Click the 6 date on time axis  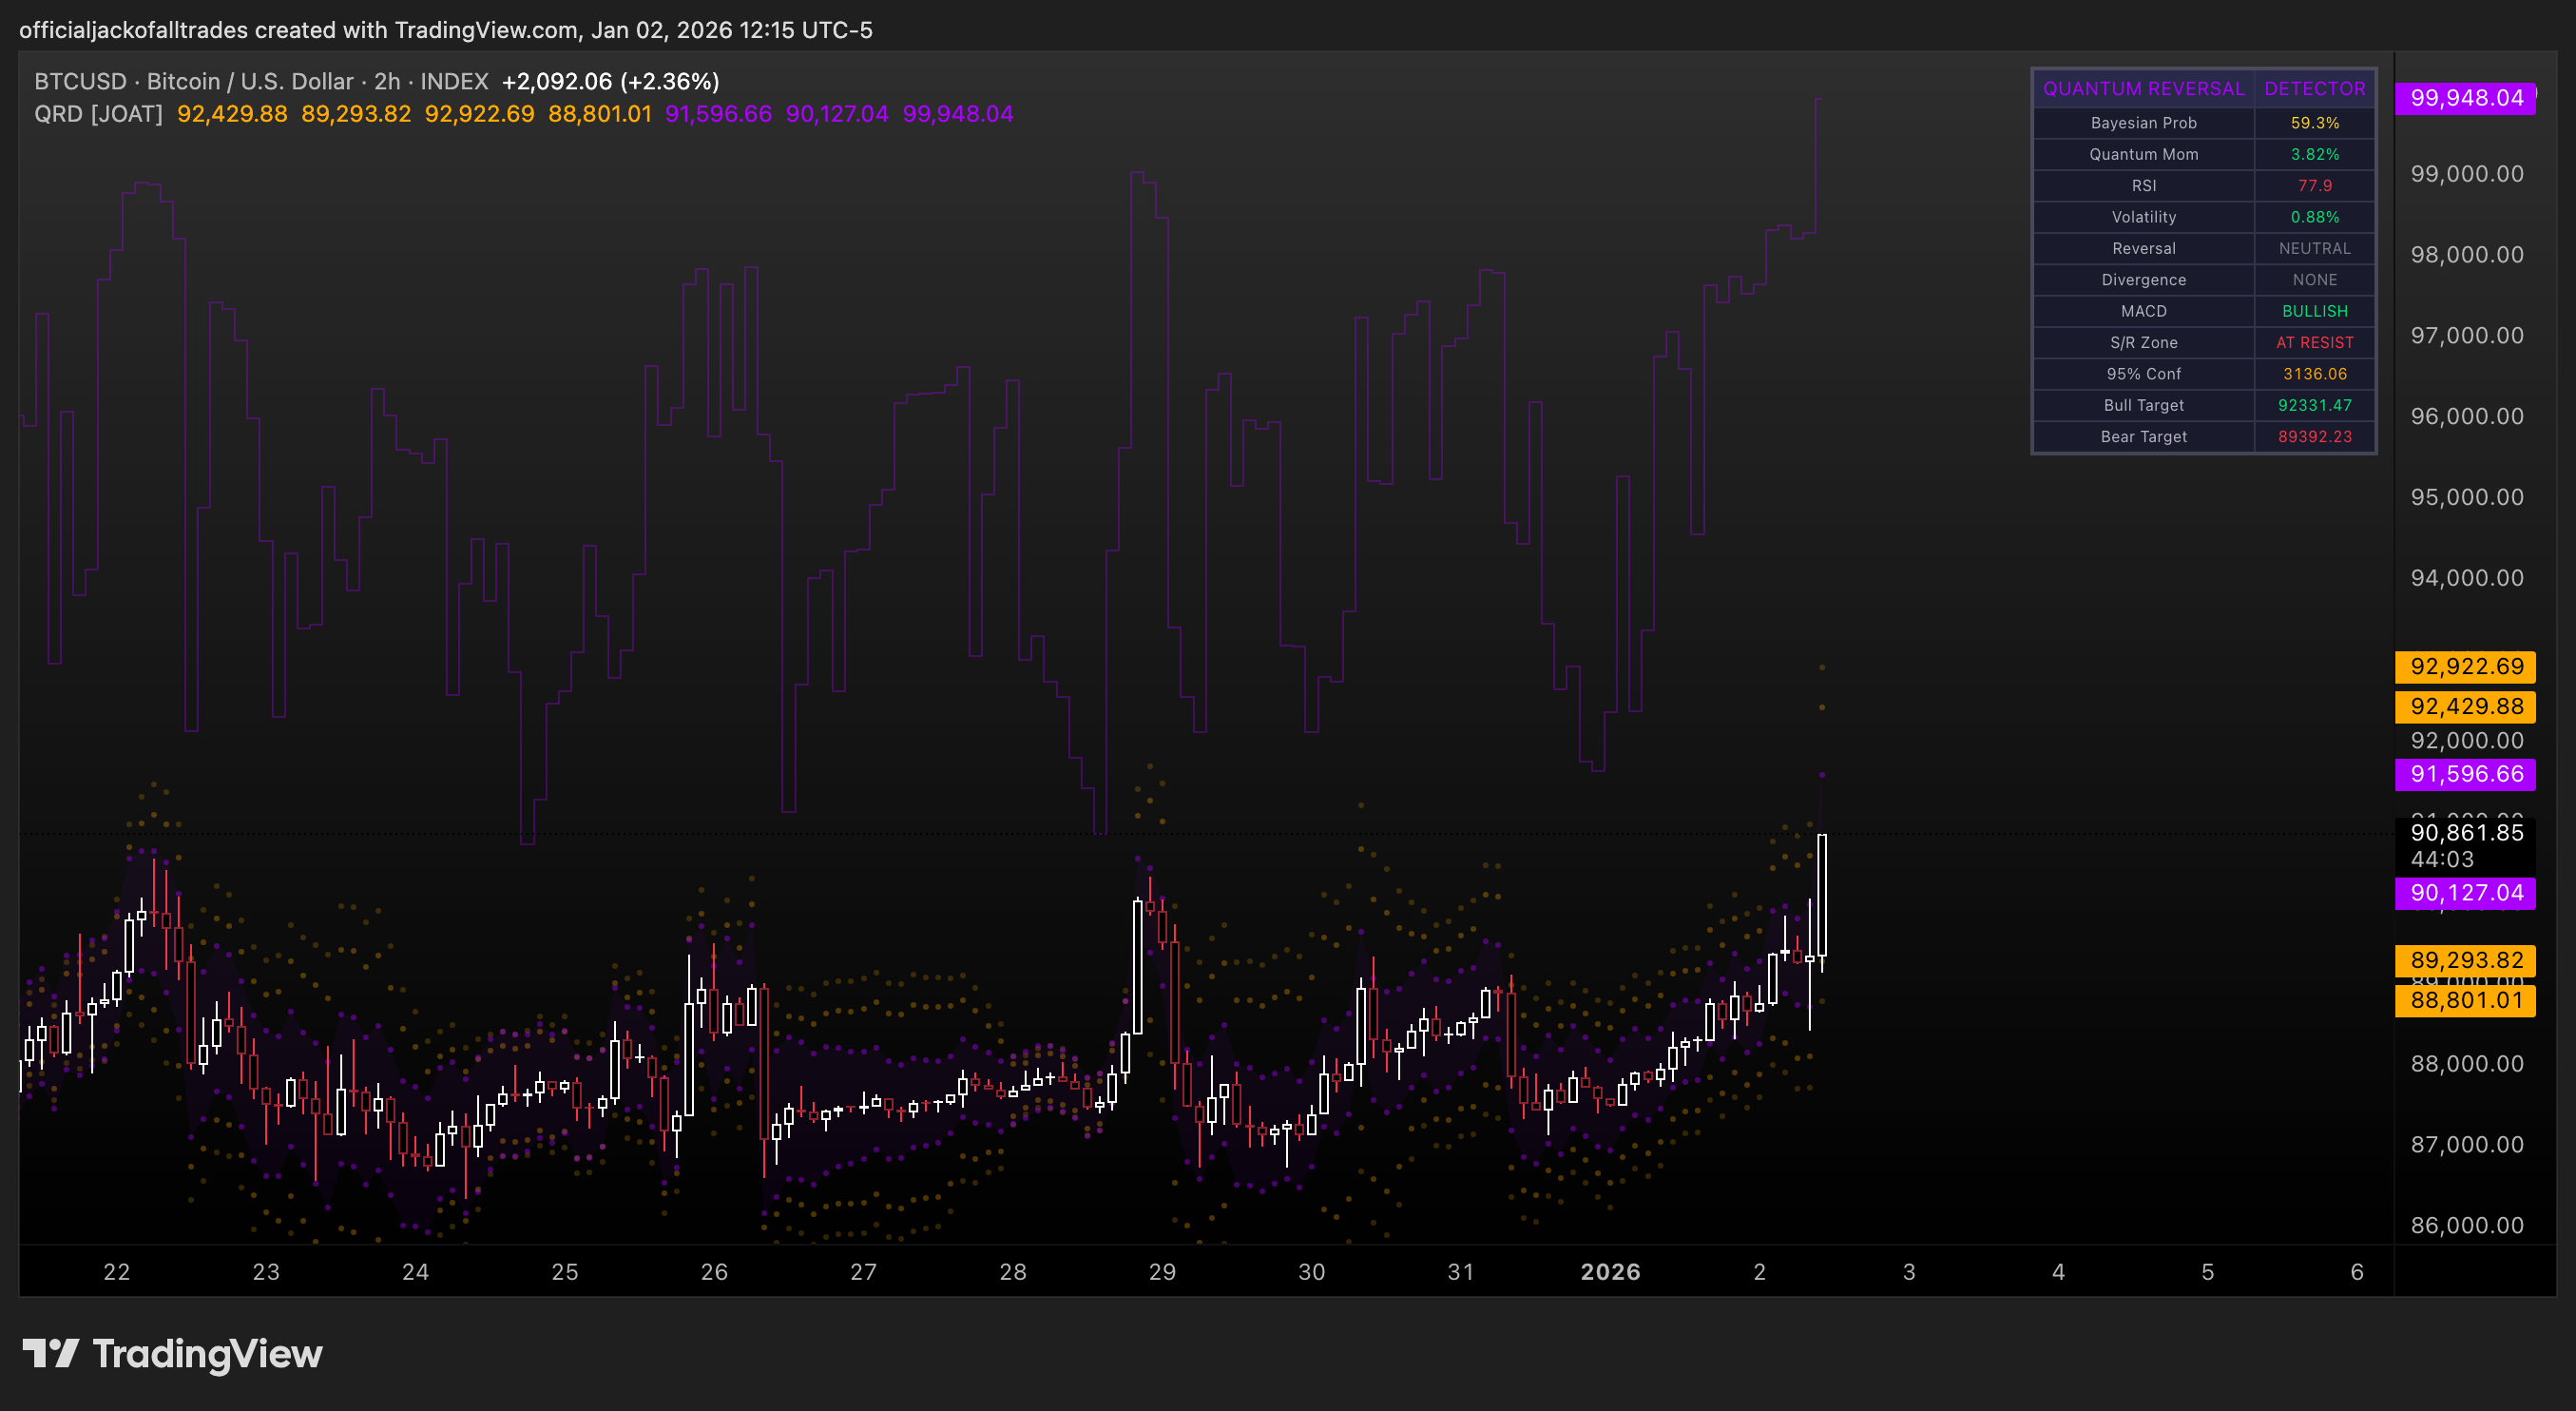coord(2357,1272)
